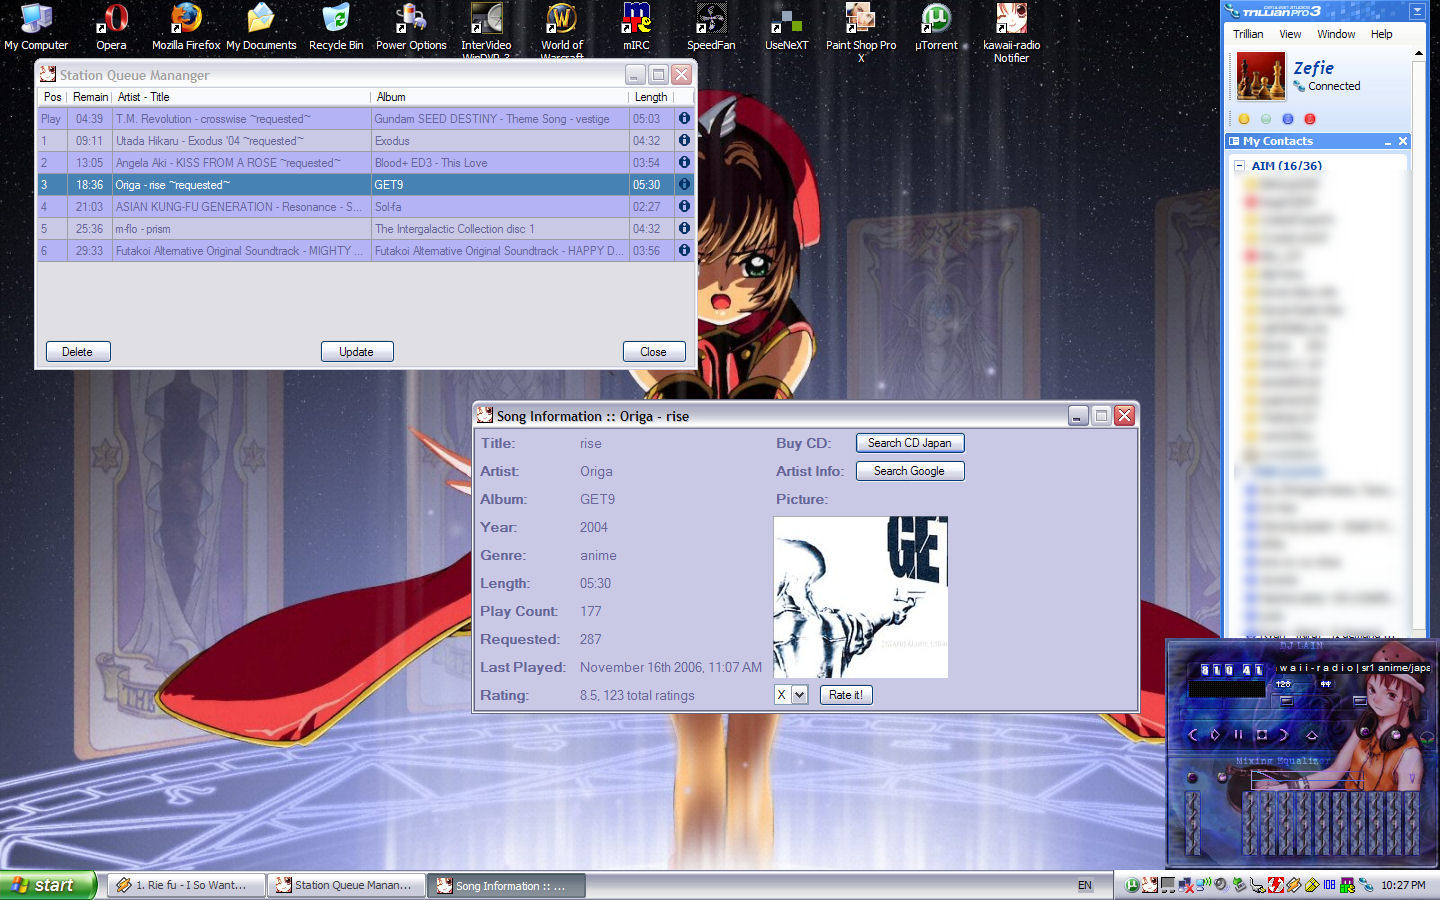Open the mIRC desktop shortcut

pos(636,27)
